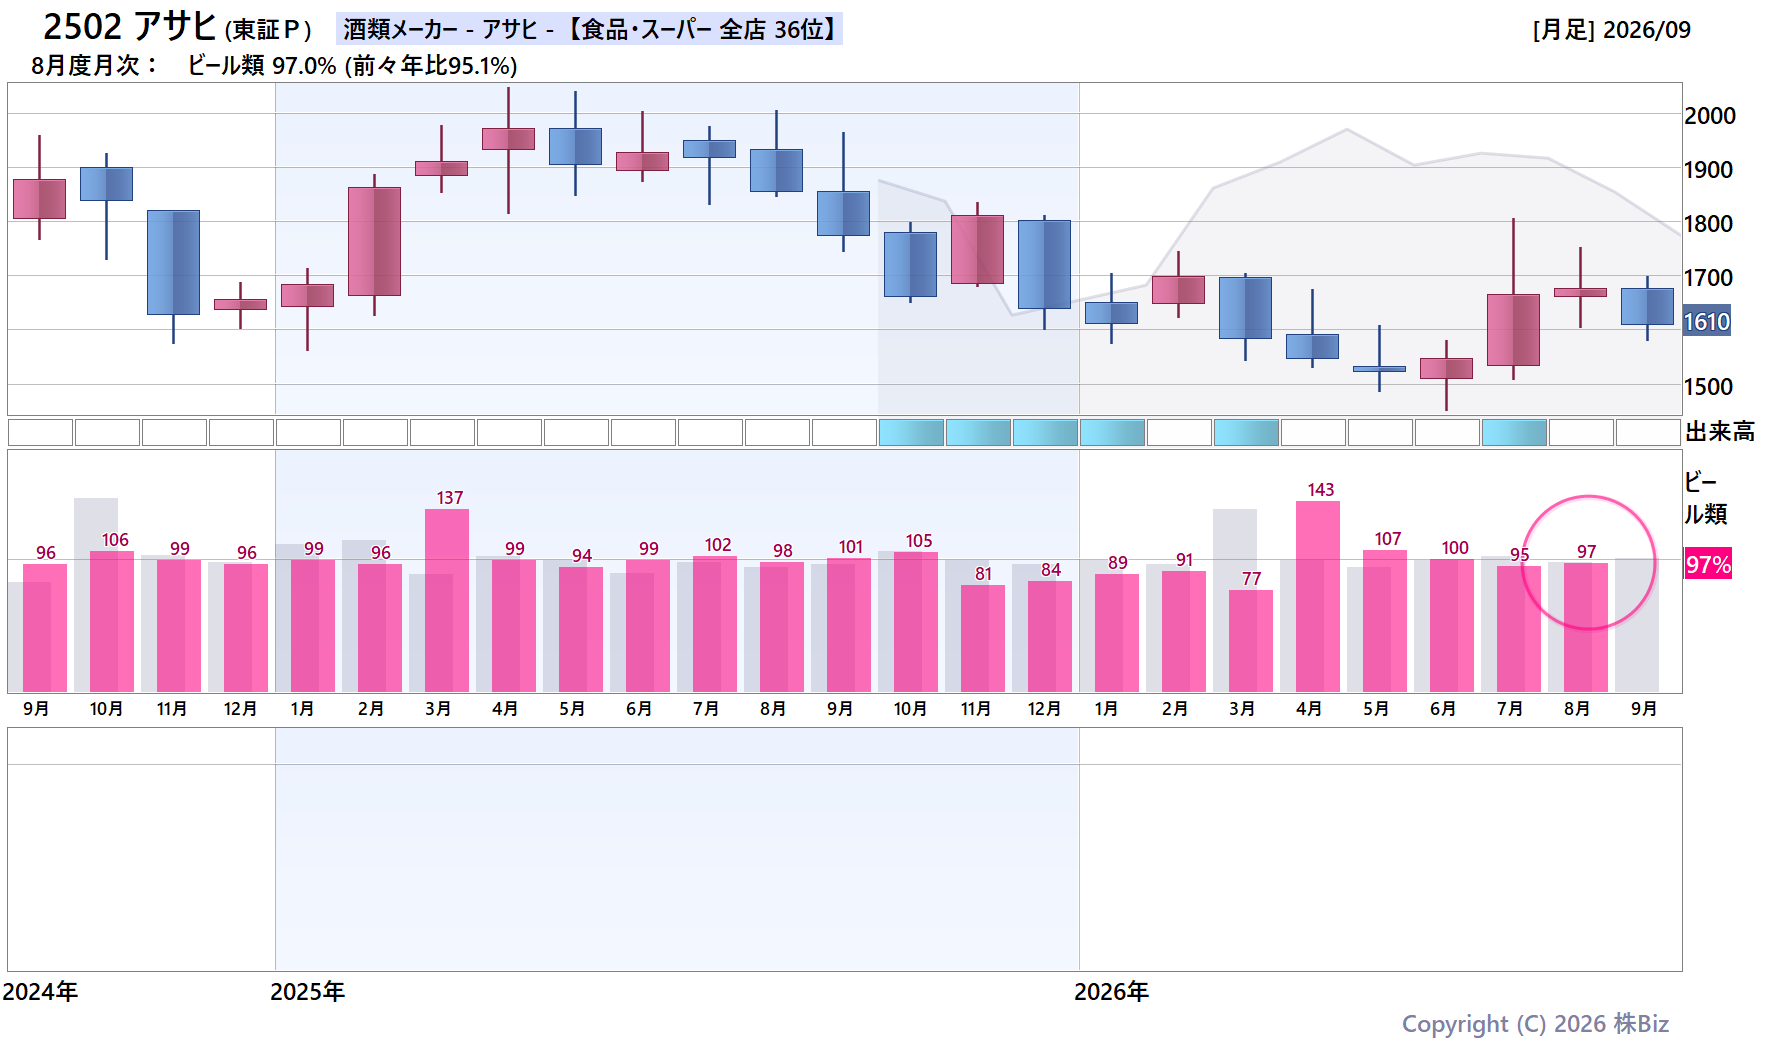The image size is (1780, 1054).
Task: Click the "Copyright (C) 2026 株Biz" text
Action: pyautogui.click(x=1535, y=1024)
